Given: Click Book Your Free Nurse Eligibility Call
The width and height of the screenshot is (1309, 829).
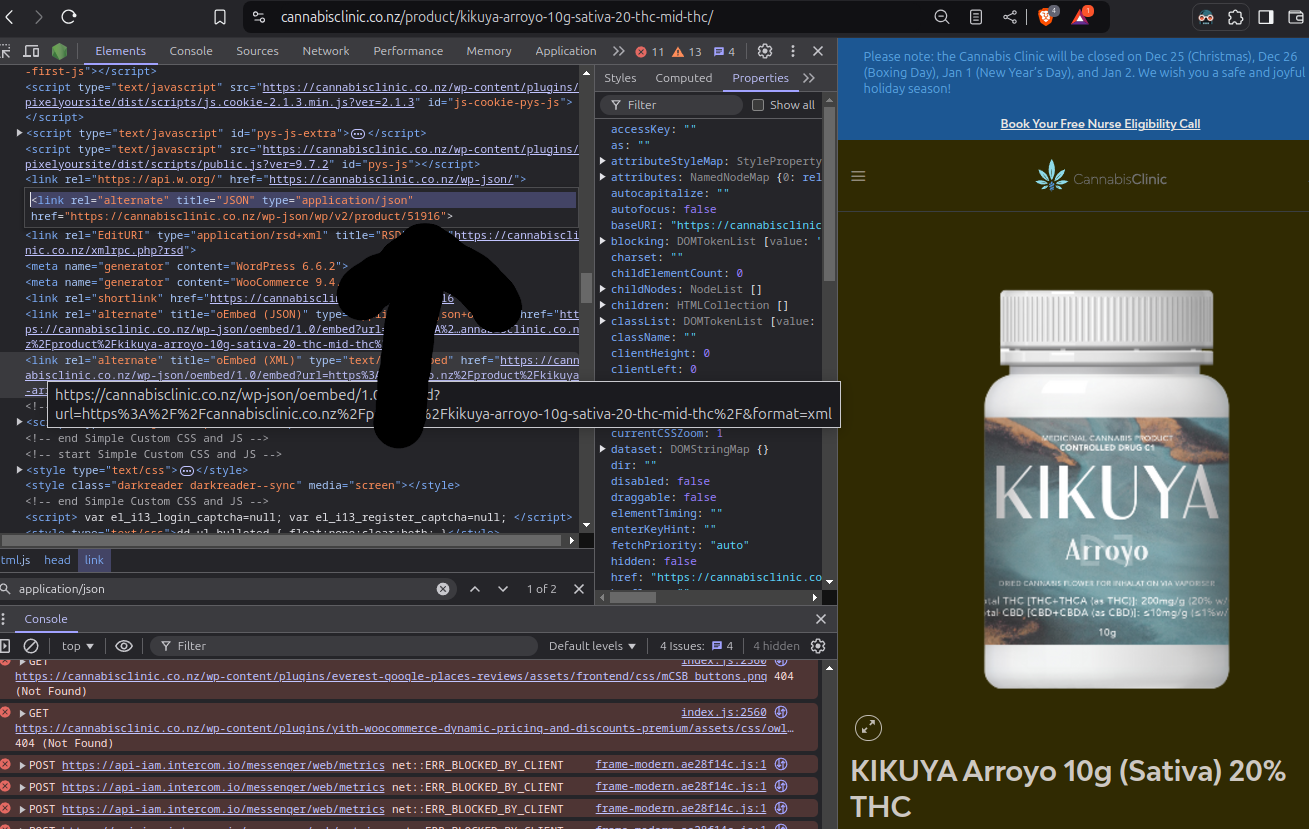Looking at the screenshot, I should coord(1100,124).
